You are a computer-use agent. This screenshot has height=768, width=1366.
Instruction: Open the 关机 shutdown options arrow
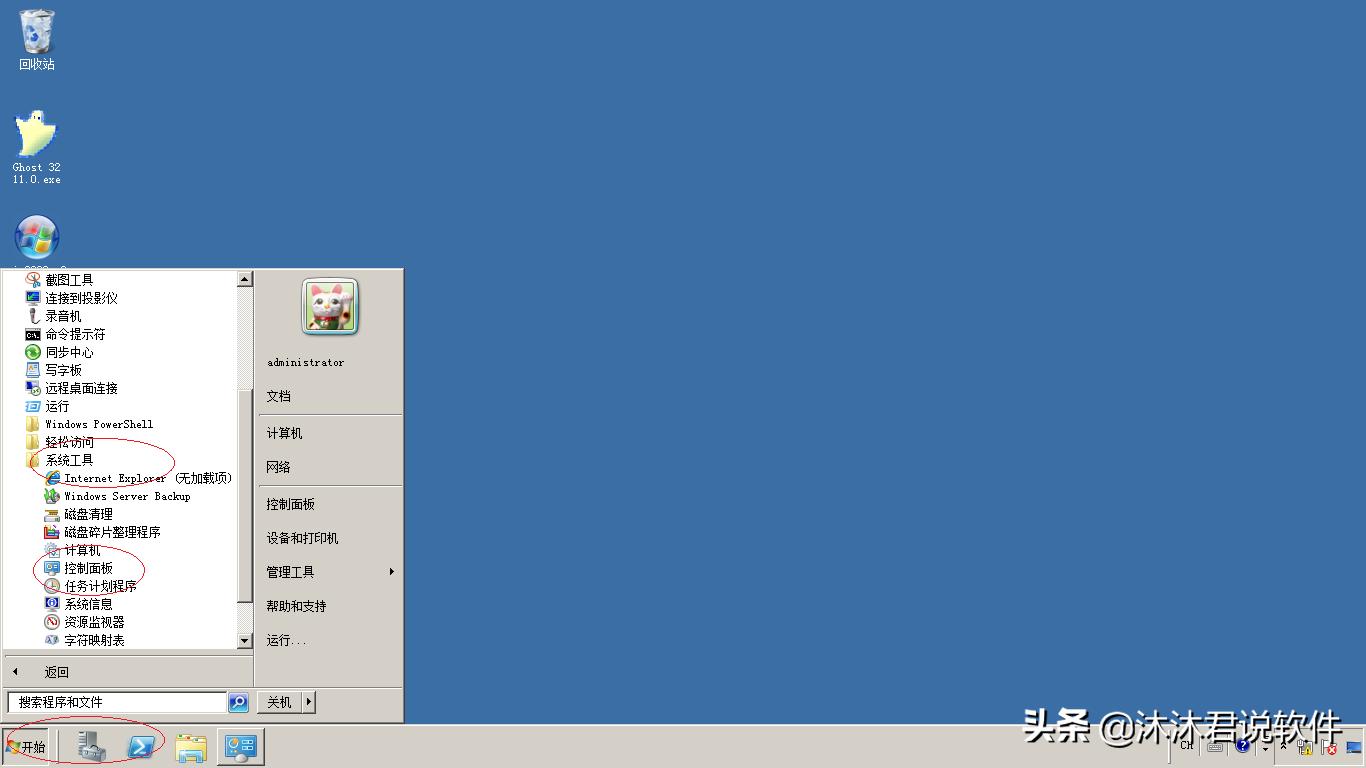pos(310,701)
